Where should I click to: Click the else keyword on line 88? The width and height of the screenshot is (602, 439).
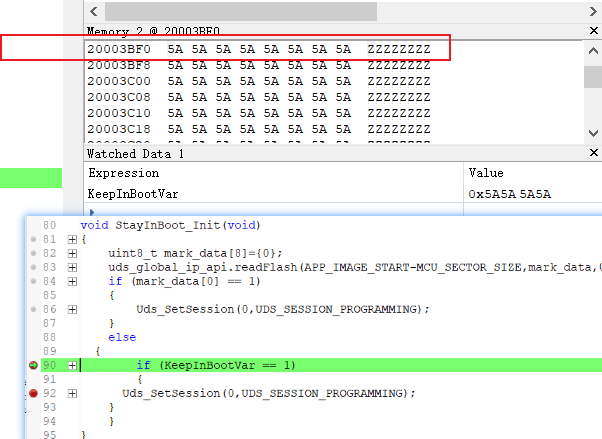pyautogui.click(x=122, y=337)
